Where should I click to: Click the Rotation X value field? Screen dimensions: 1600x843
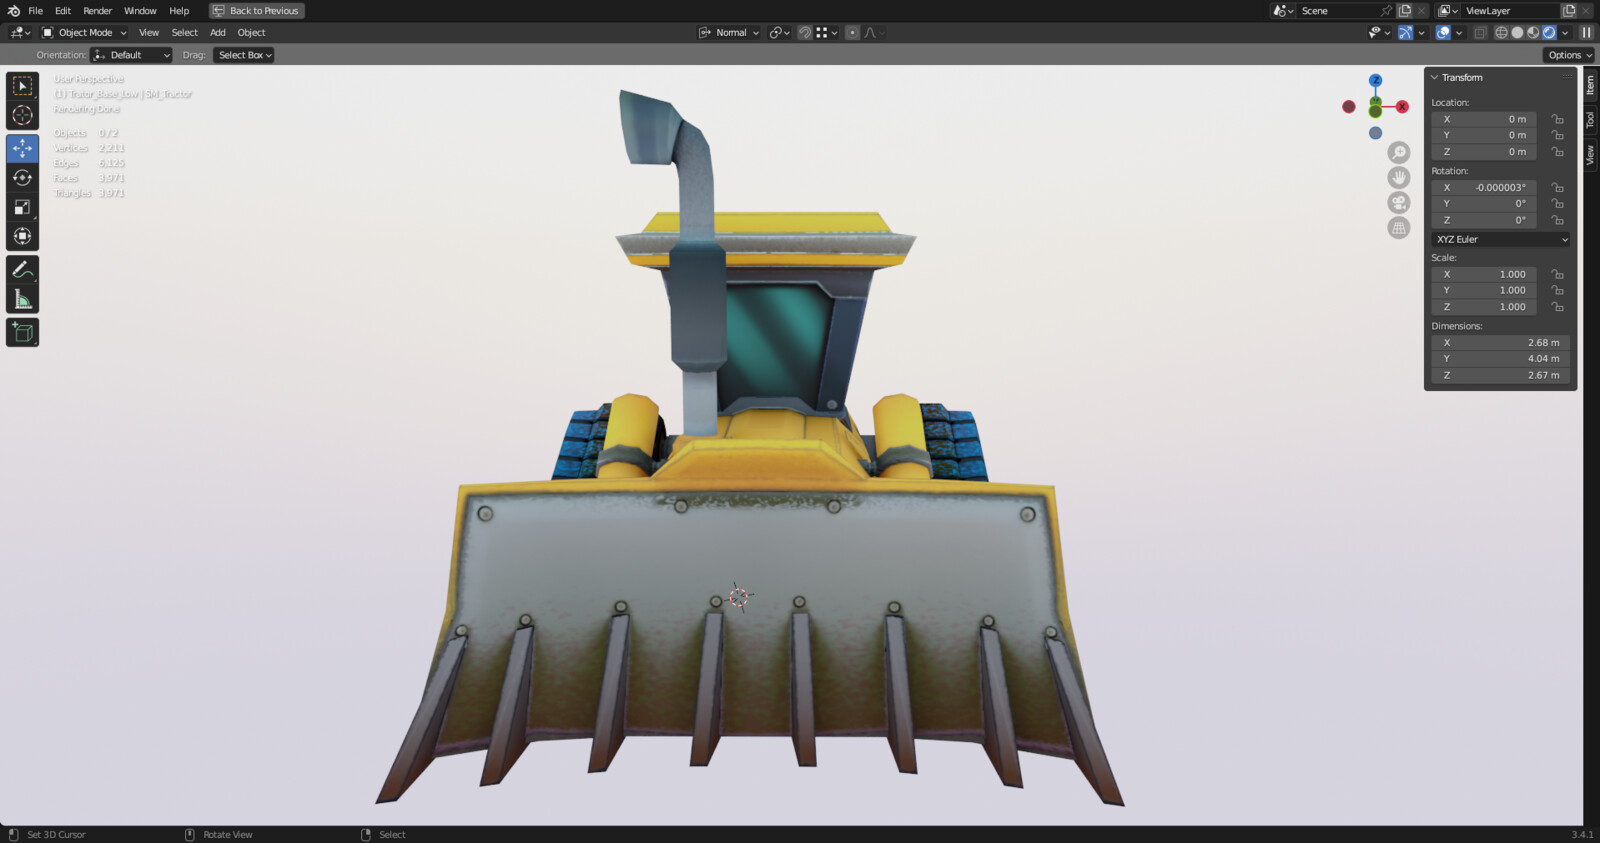coord(1484,188)
